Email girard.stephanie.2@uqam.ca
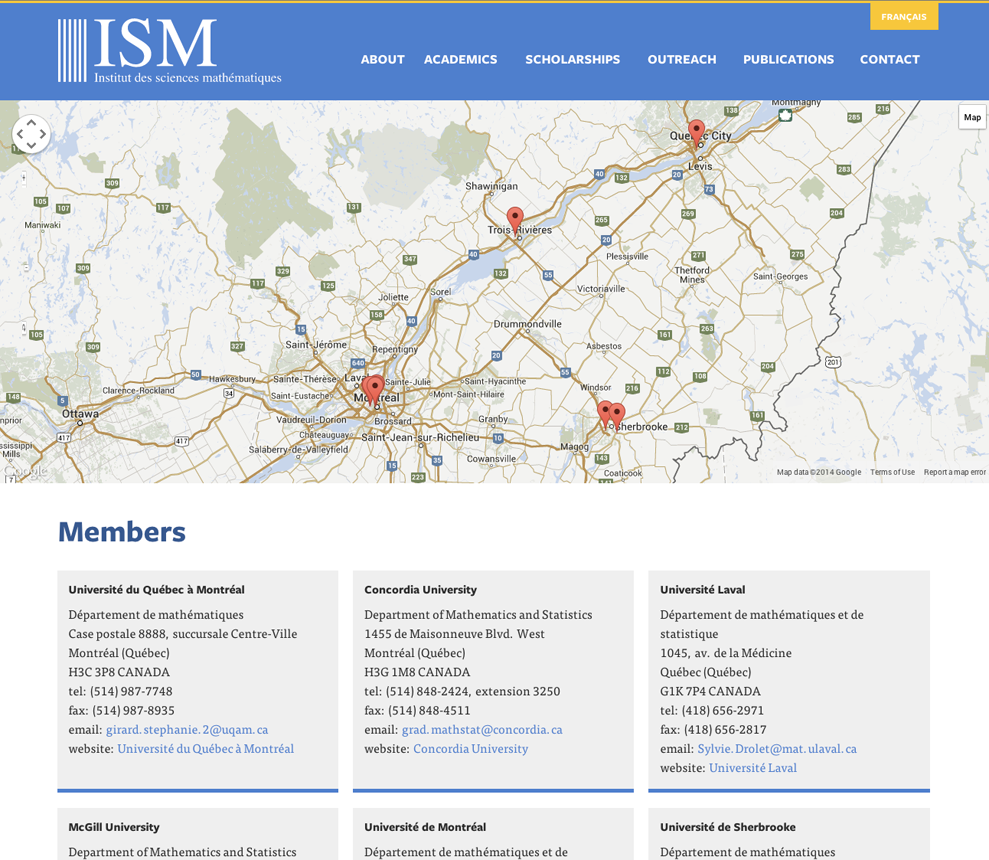Viewport: 989px width, 860px height. click(187, 729)
